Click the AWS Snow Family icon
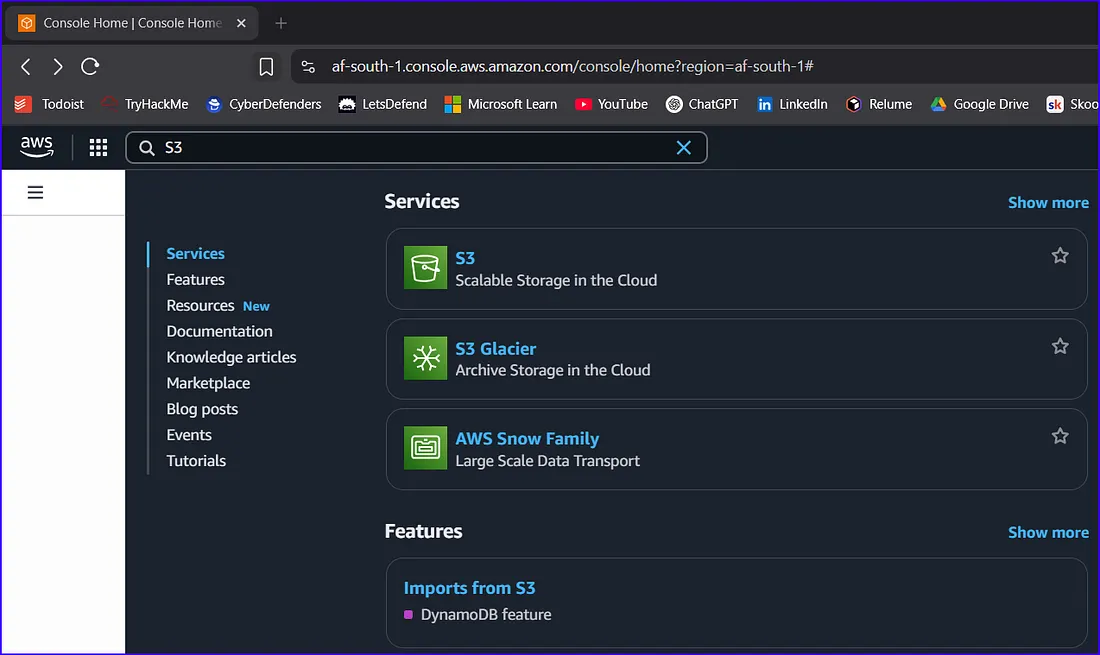The width and height of the screenshot is (1100, 655). tap(425, 447)
